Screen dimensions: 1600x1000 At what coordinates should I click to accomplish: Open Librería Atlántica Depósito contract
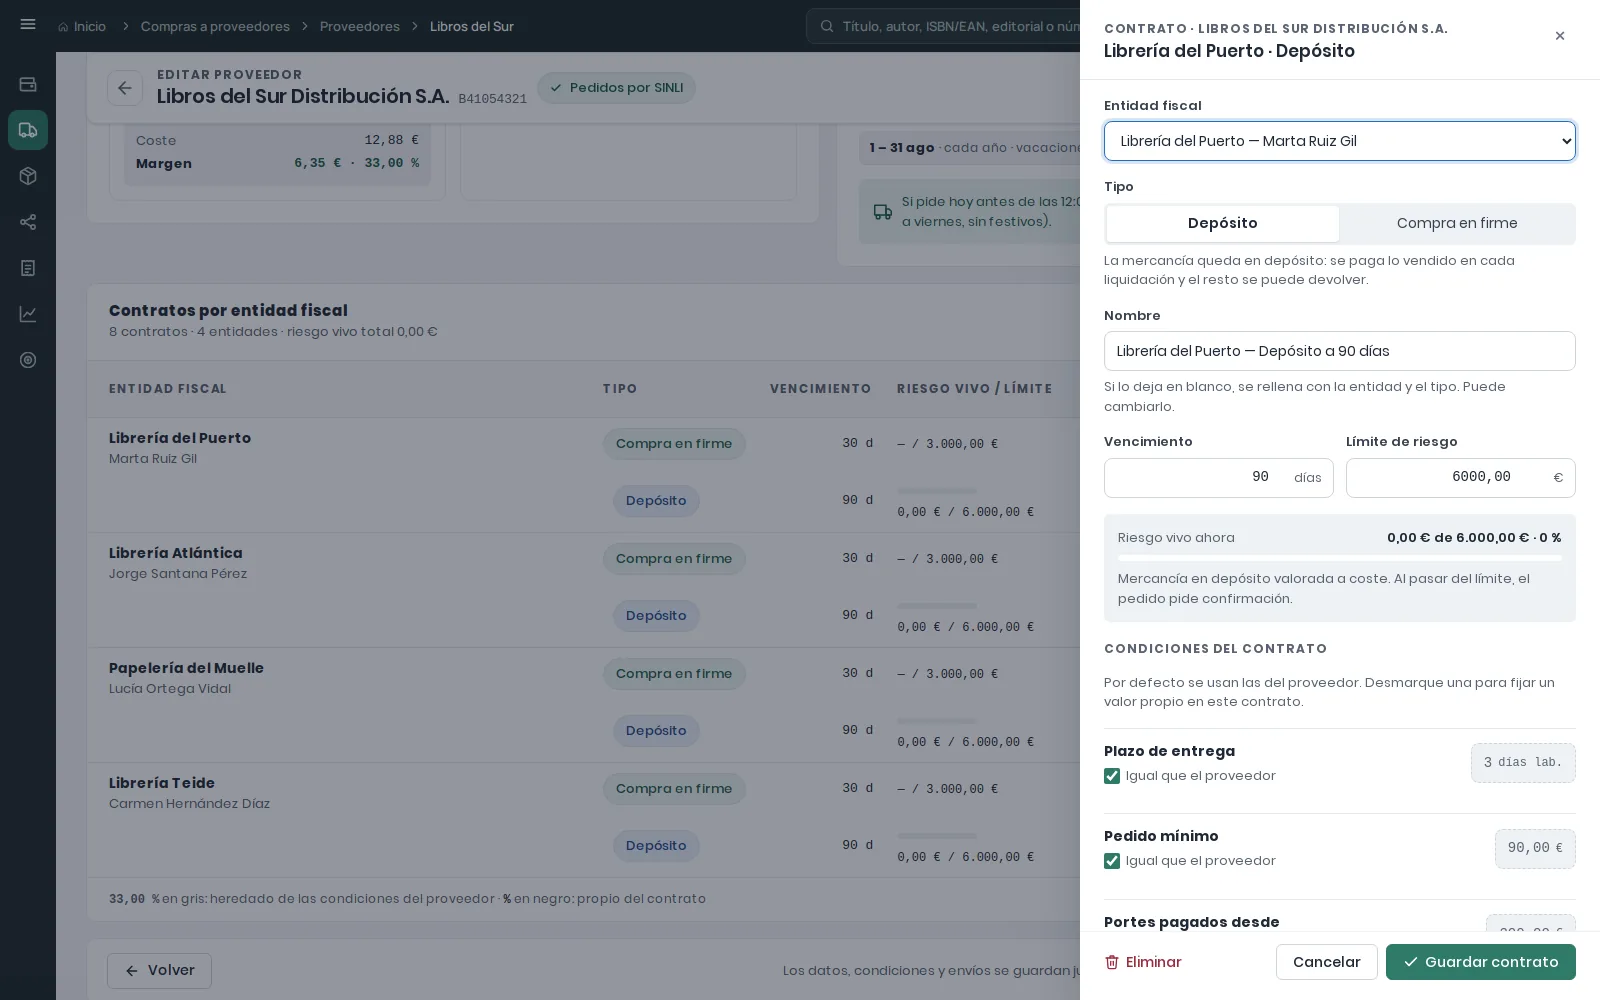(x=656, y=616)
